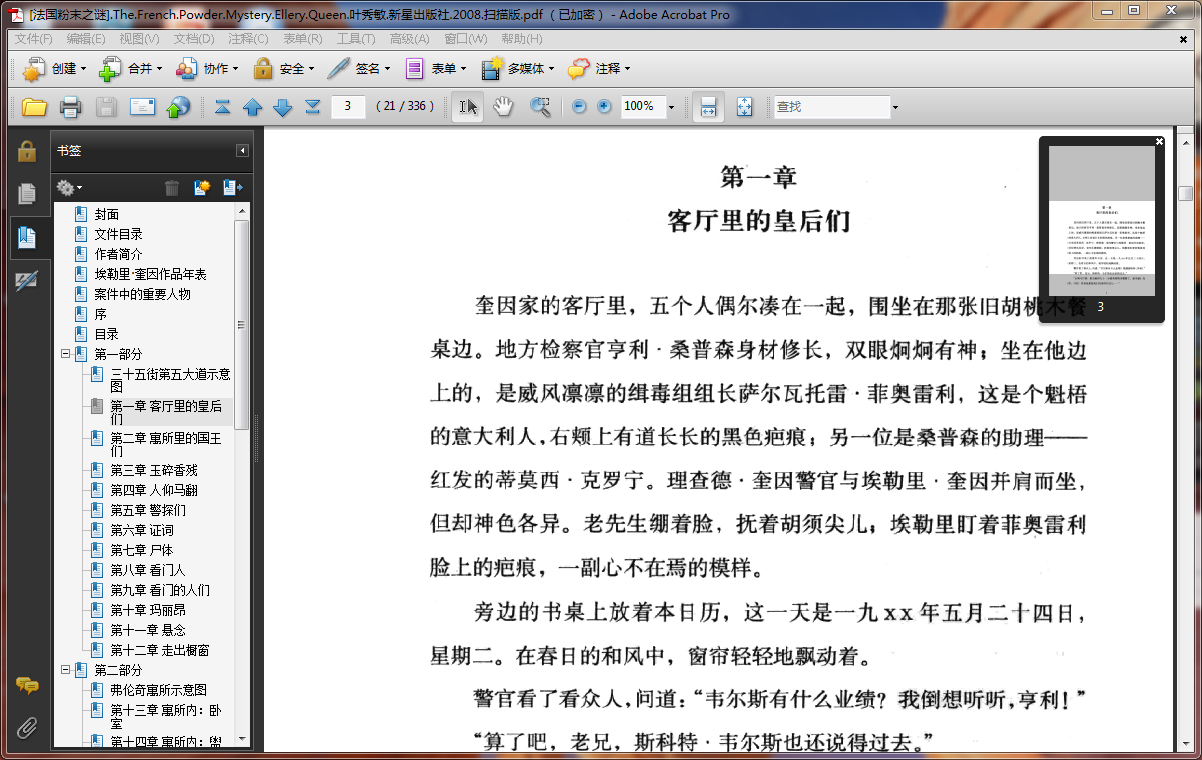Screen dimensions: 1202x760
Task: Select the 案件中的重要人物 bookmark
Action: pos(143,294)
